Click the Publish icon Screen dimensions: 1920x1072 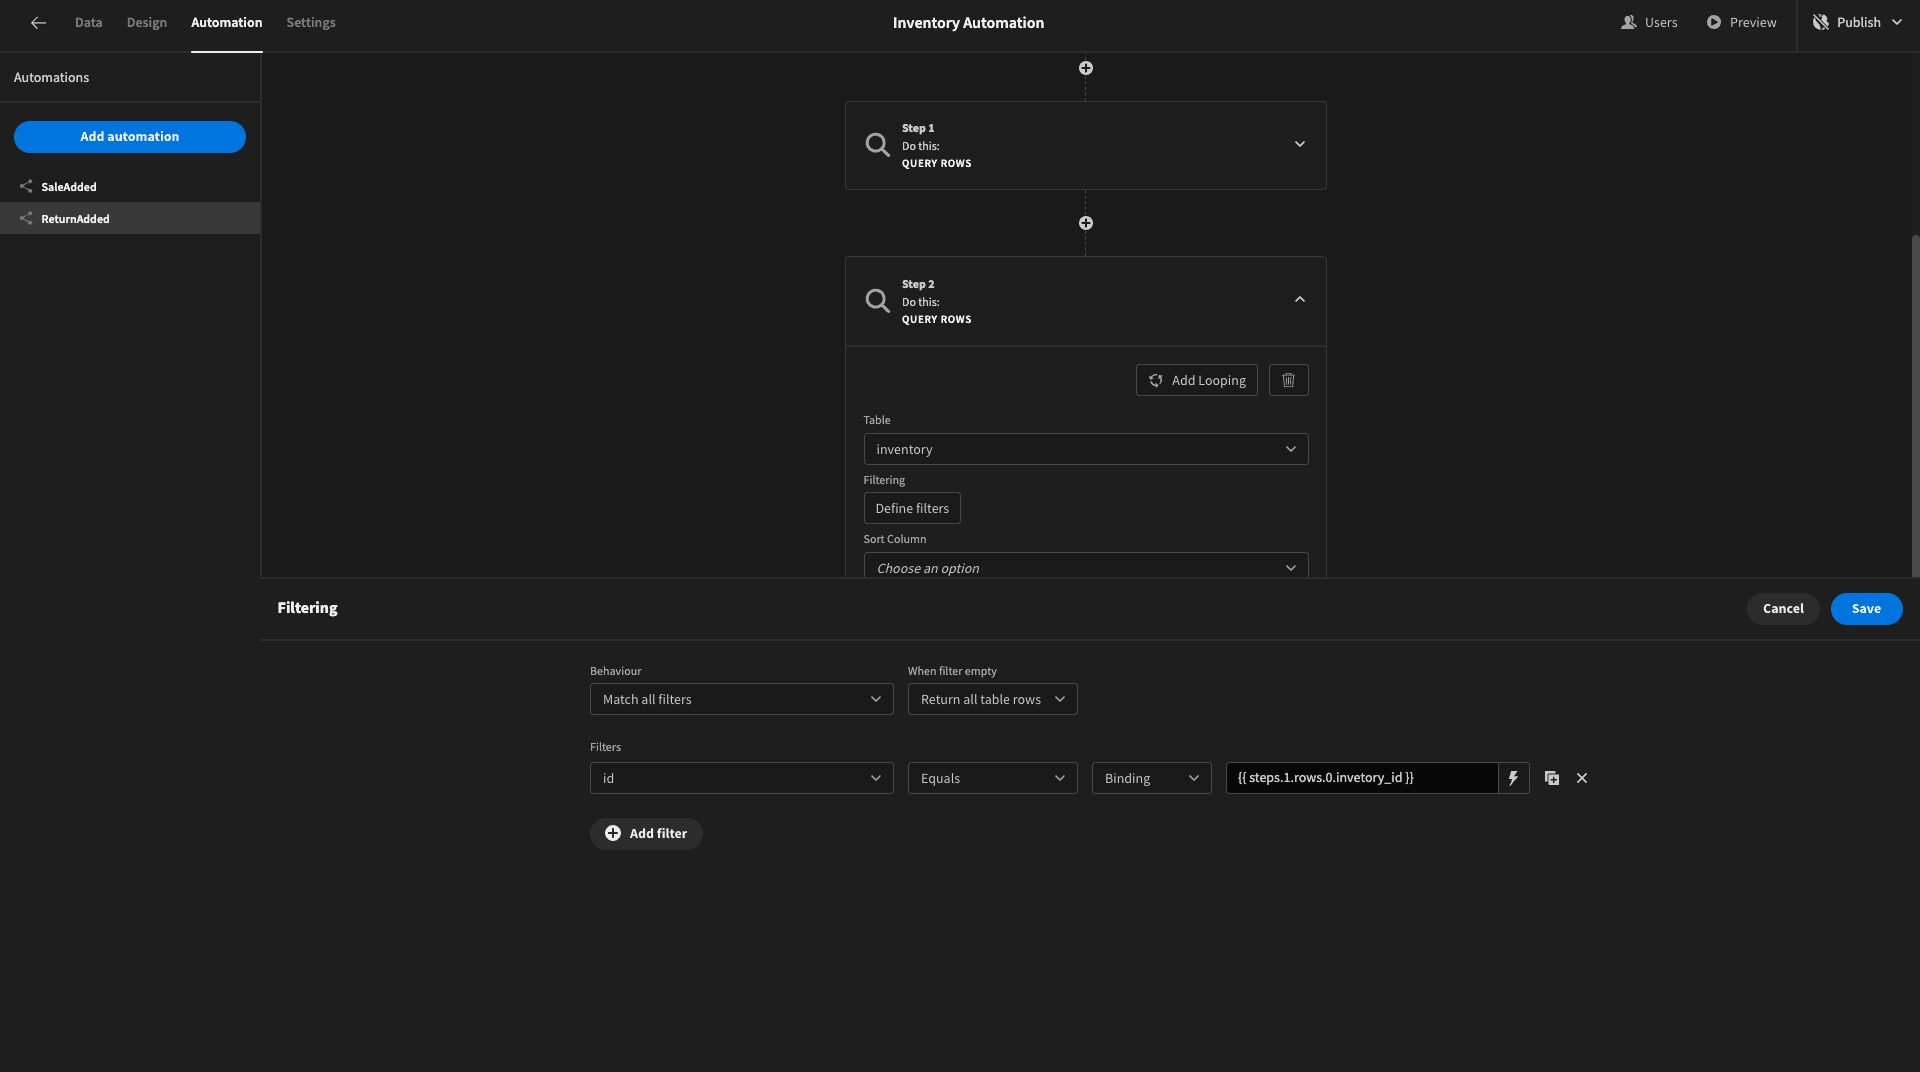coord(1820,22)
